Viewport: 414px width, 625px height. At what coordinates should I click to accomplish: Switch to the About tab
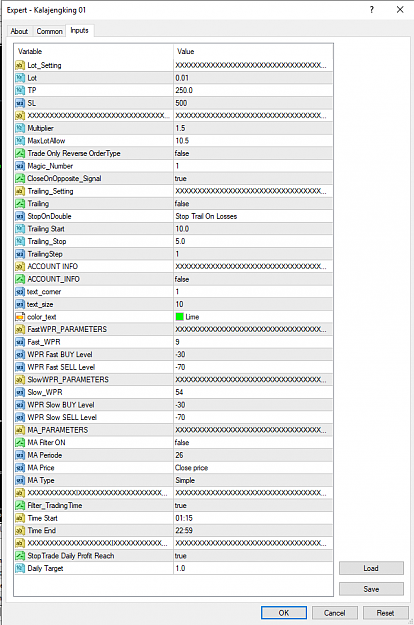(19, 31)
